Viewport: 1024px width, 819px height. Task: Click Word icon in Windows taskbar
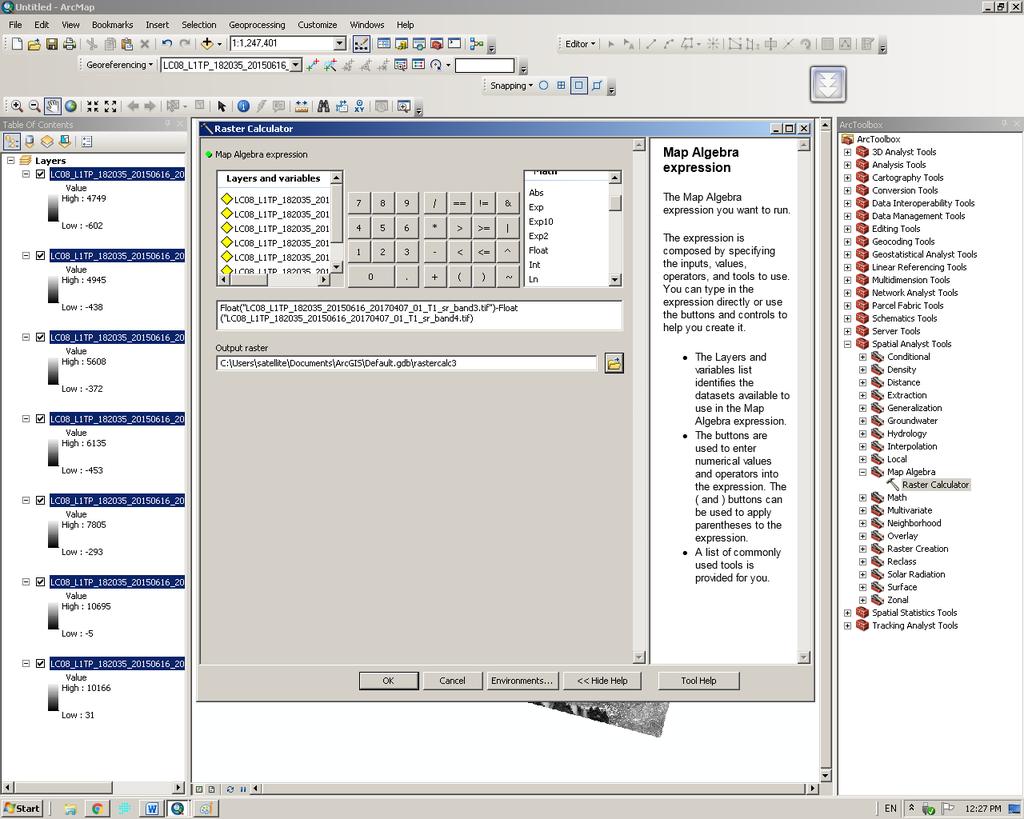(x=152, y=809)
